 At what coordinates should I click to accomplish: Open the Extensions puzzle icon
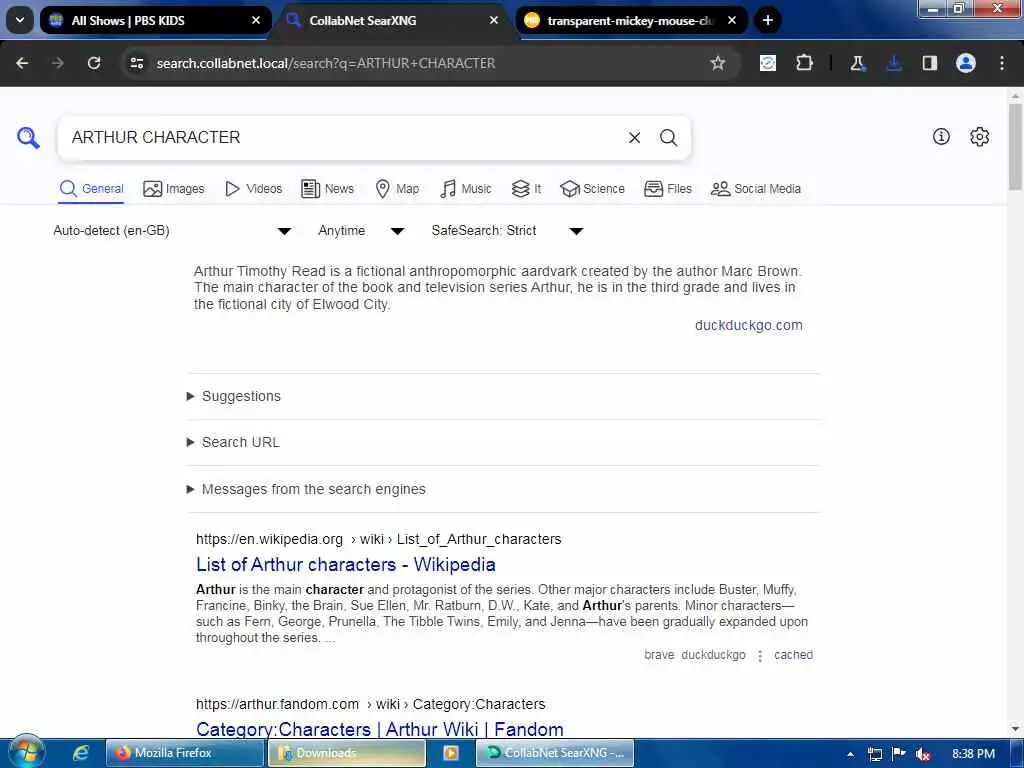(805, 63)
